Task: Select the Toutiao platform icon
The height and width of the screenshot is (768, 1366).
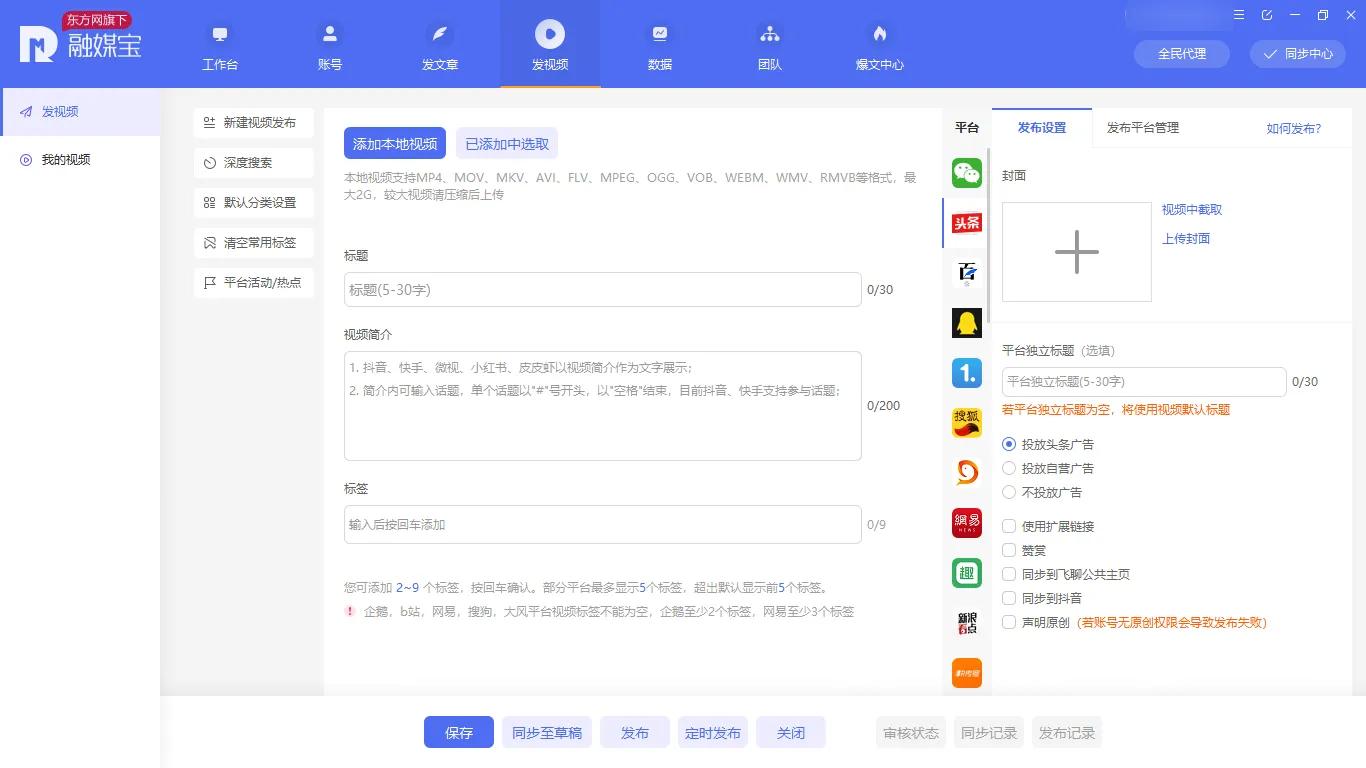Action: (x=966, y=222)
